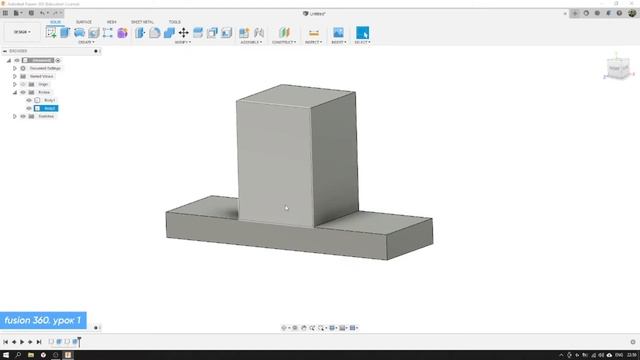Activate the blue Select tool
The width and height of the screenshot is (640, 360).
pos(362,33)
